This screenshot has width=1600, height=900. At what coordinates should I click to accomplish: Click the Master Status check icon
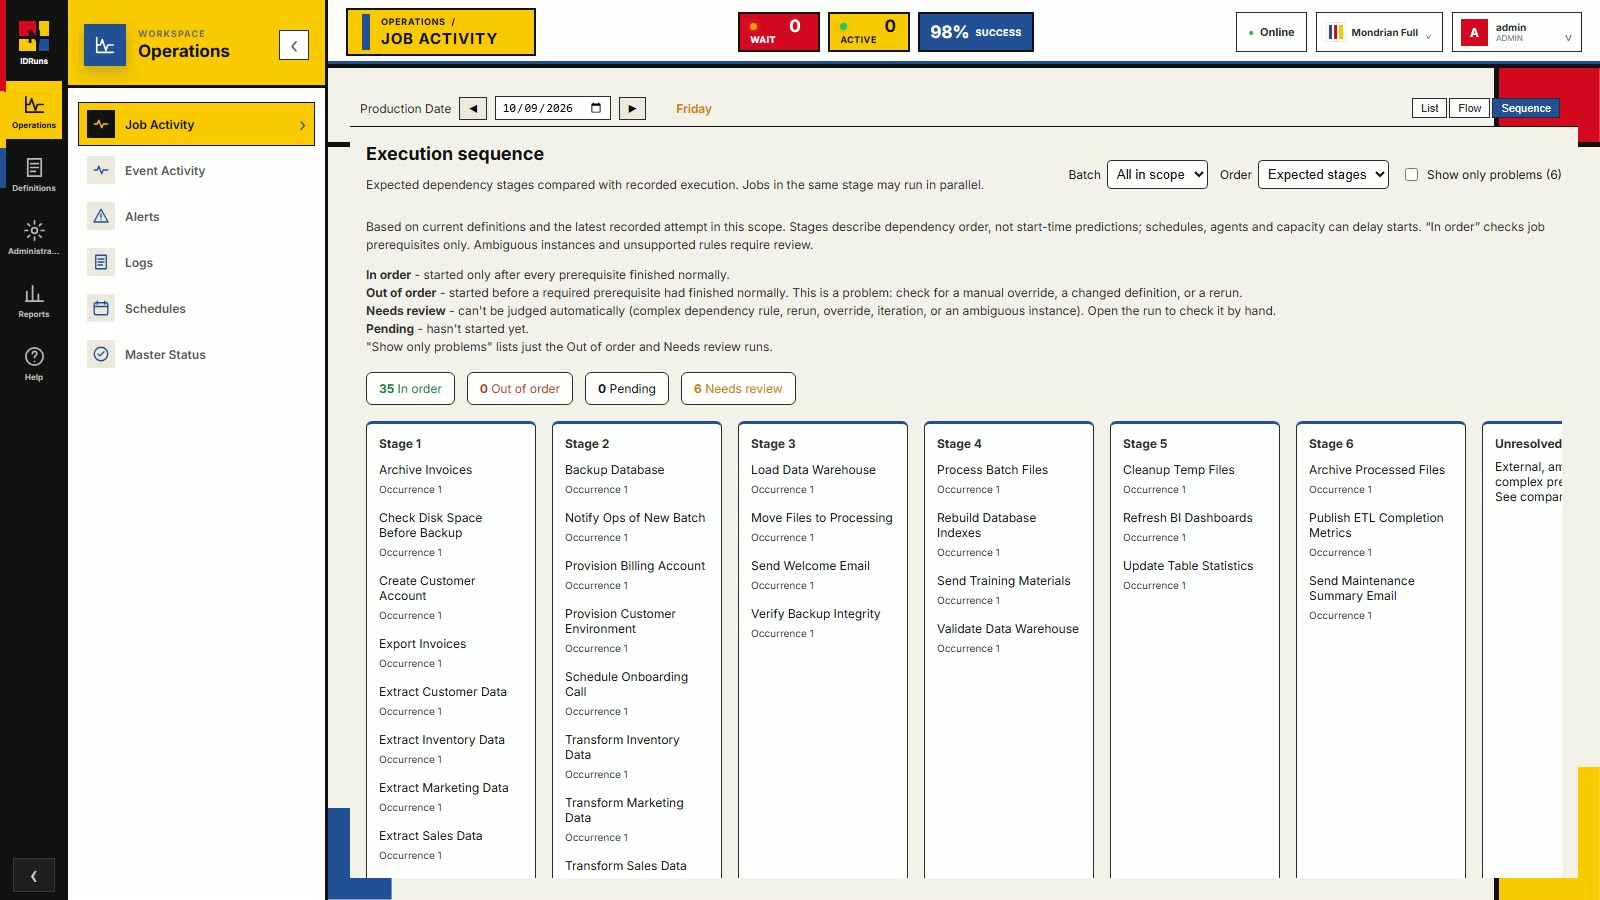coord(101,355)
